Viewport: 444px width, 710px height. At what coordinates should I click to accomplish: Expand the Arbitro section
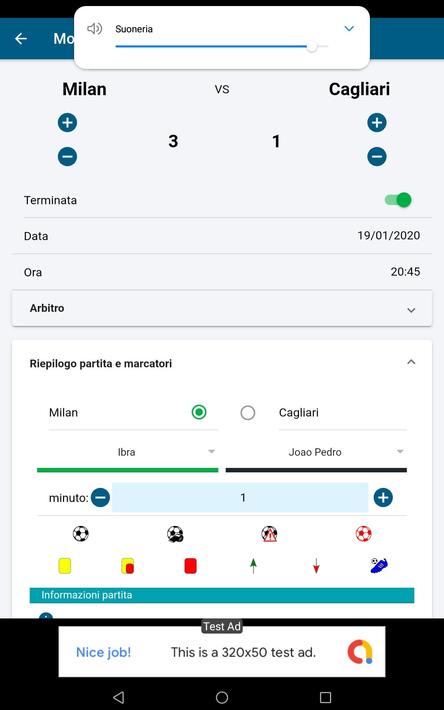[x=222, y=308]
